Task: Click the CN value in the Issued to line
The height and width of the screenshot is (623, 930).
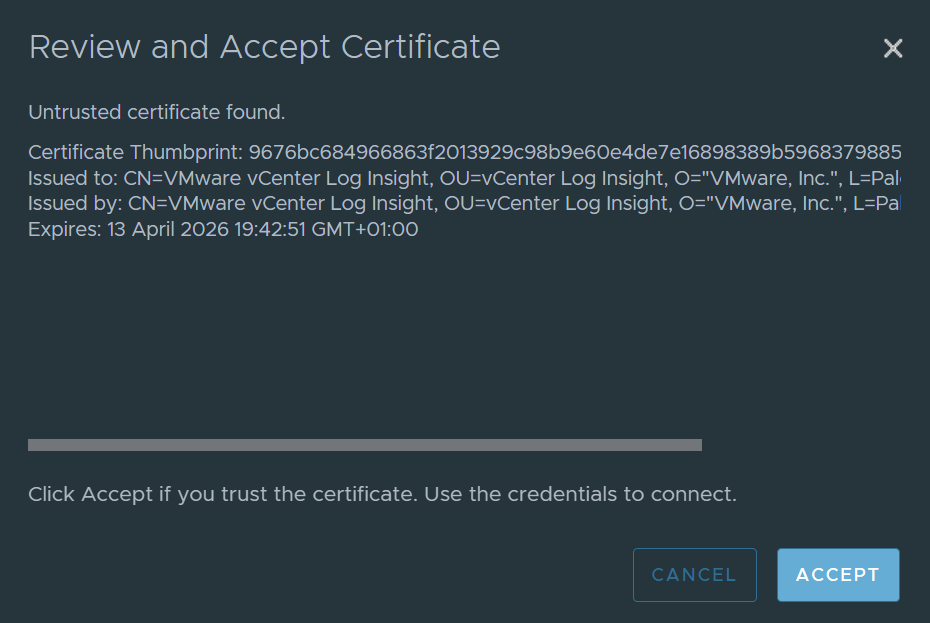Action: click(278, 178)
